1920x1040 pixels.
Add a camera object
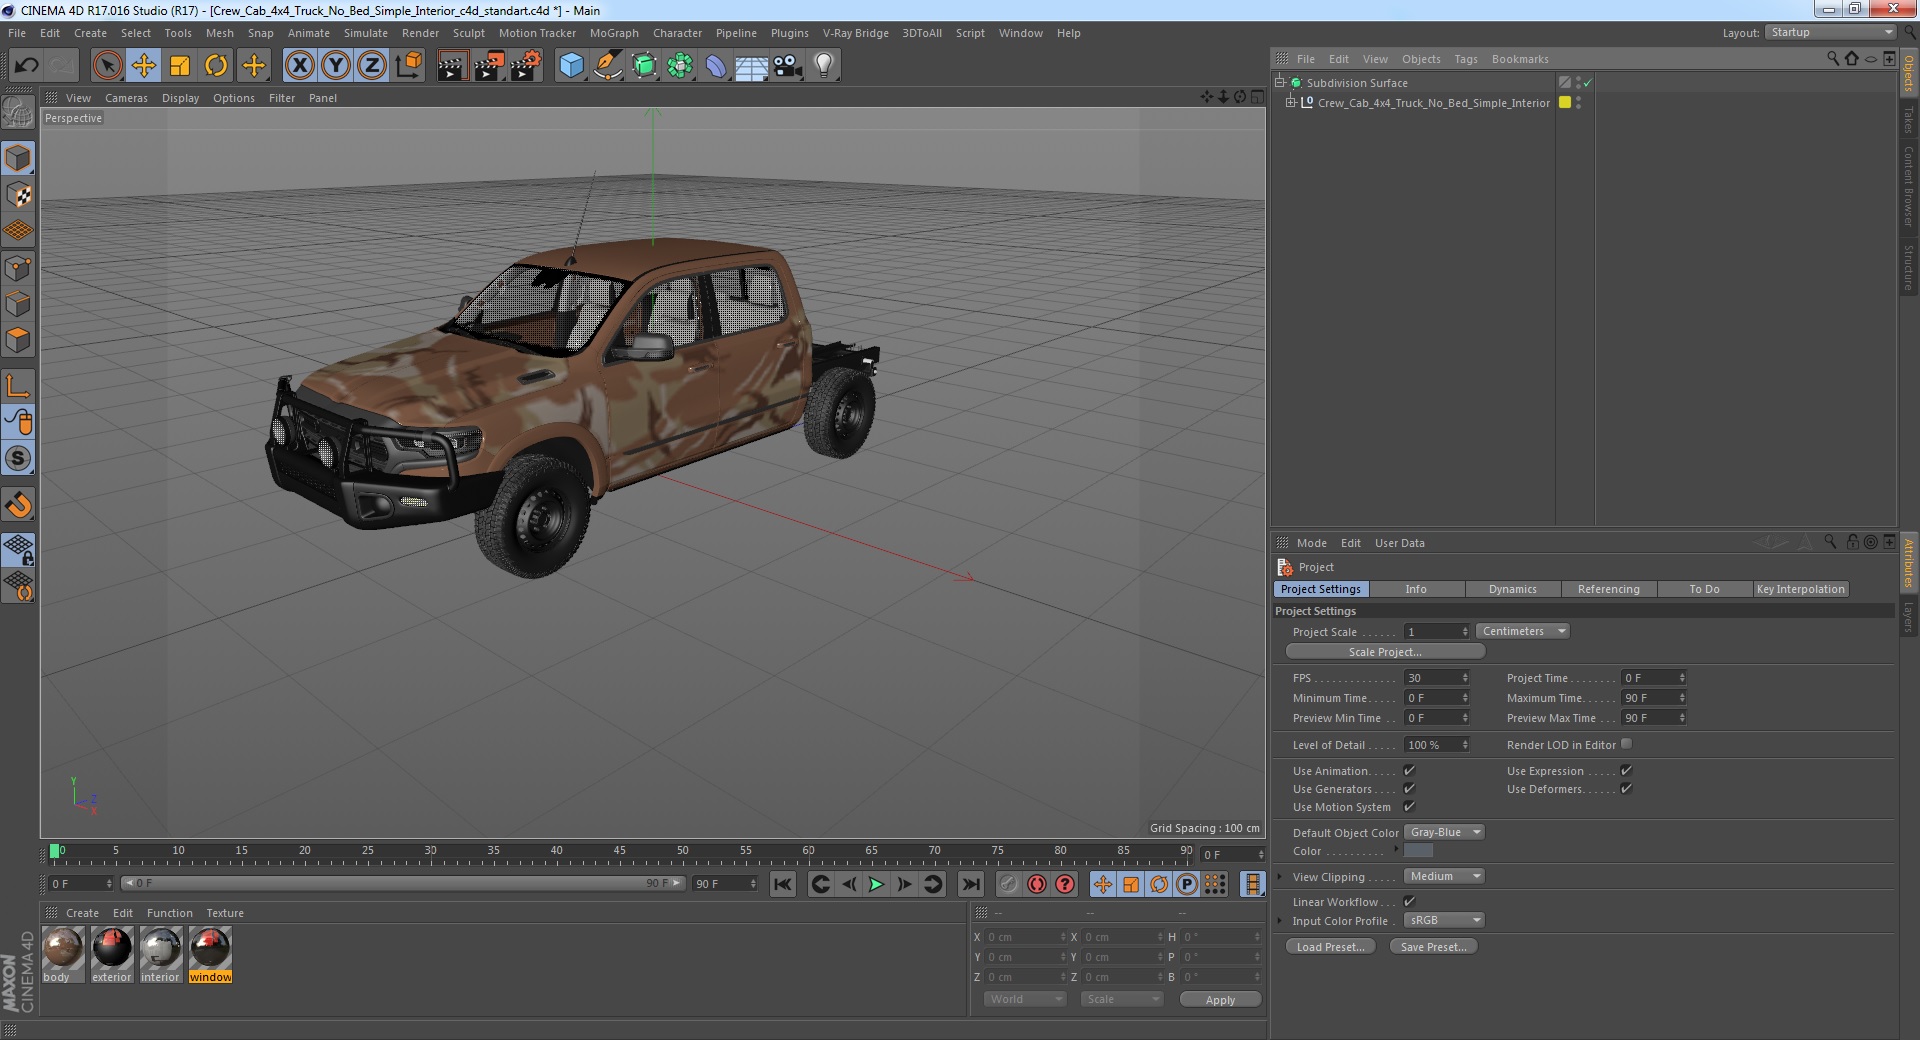pyautogui.click(x=788, y=66)
